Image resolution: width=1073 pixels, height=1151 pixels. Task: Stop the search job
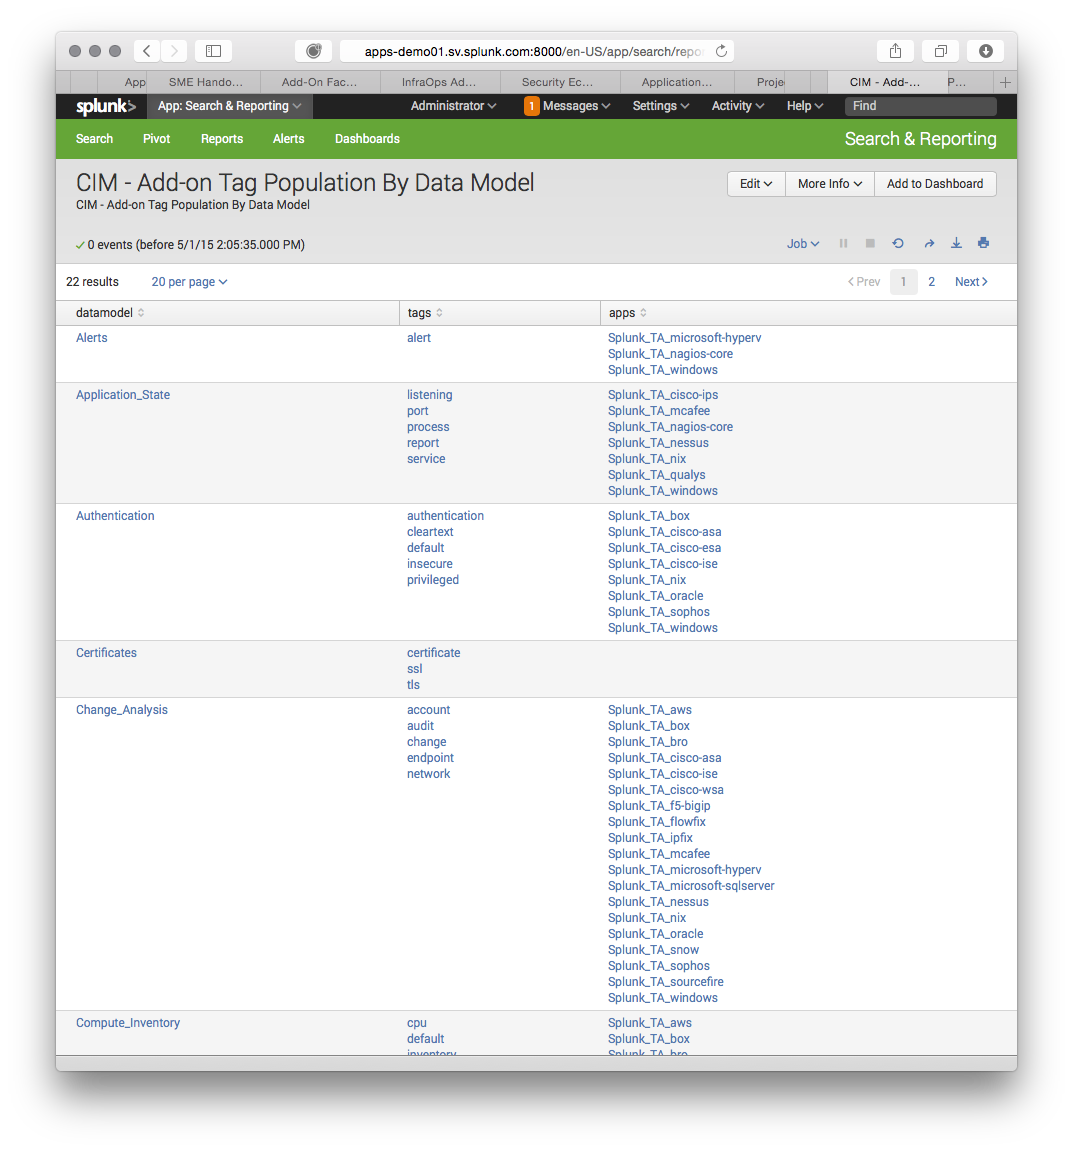click(x=870, y=244)
